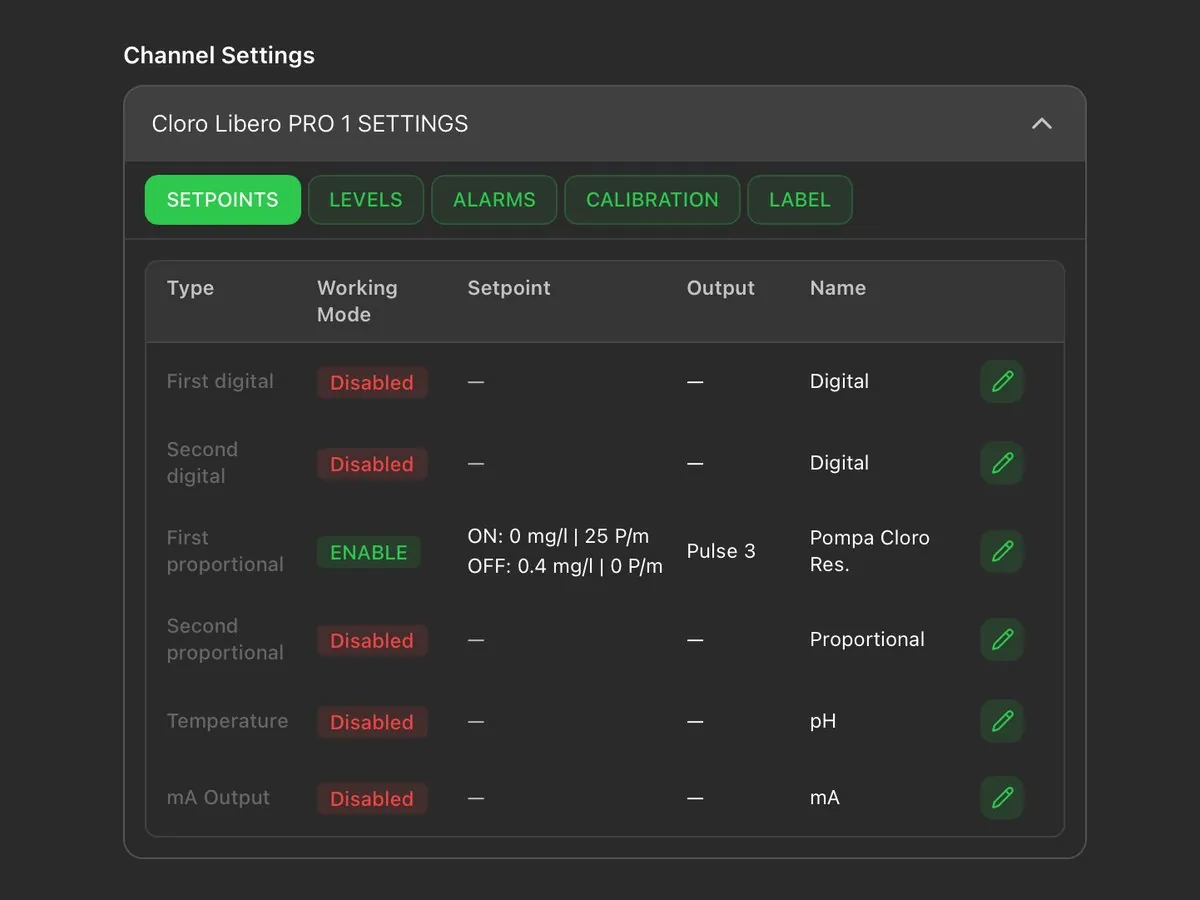Click the mA name in the mA Output row
Viewport: 1200px width, 900px height.
pyautogui.click(x=825, y=798)
